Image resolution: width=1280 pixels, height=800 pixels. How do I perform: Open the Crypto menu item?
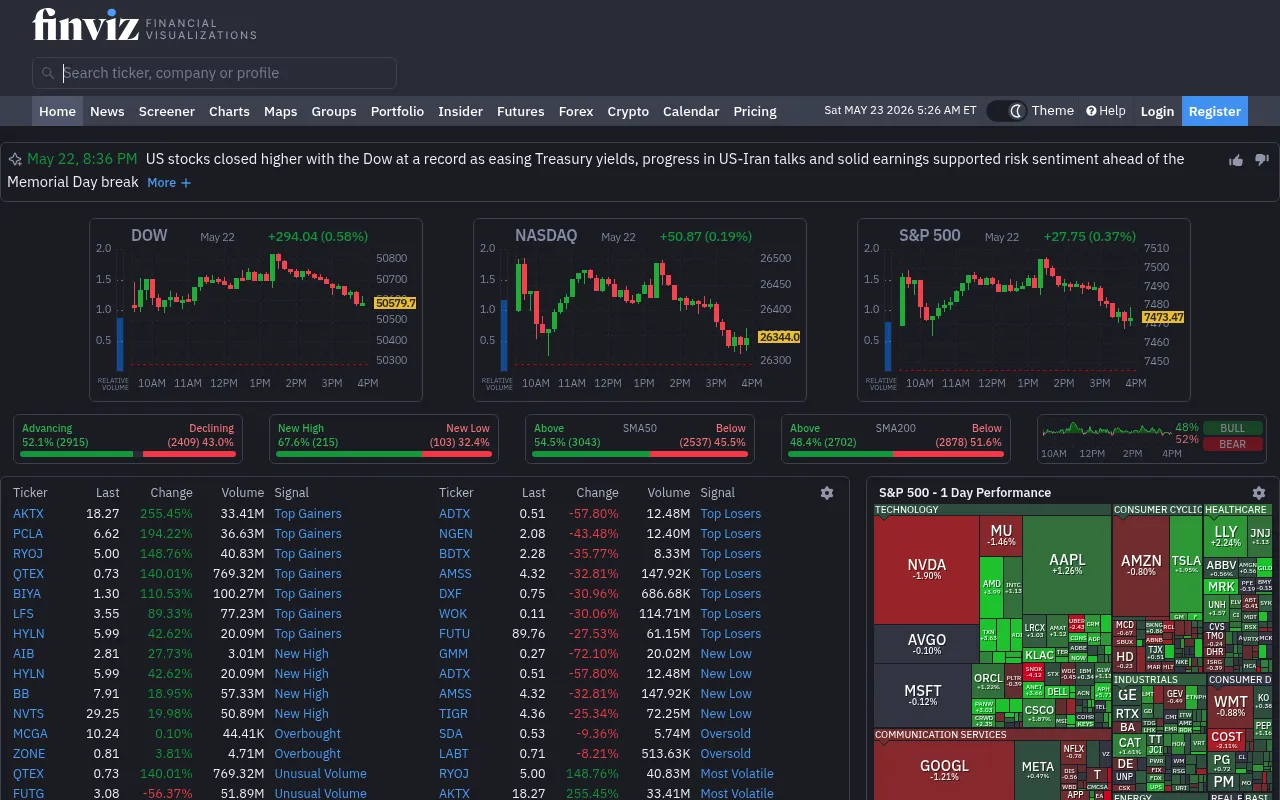[x=628, y=111]
